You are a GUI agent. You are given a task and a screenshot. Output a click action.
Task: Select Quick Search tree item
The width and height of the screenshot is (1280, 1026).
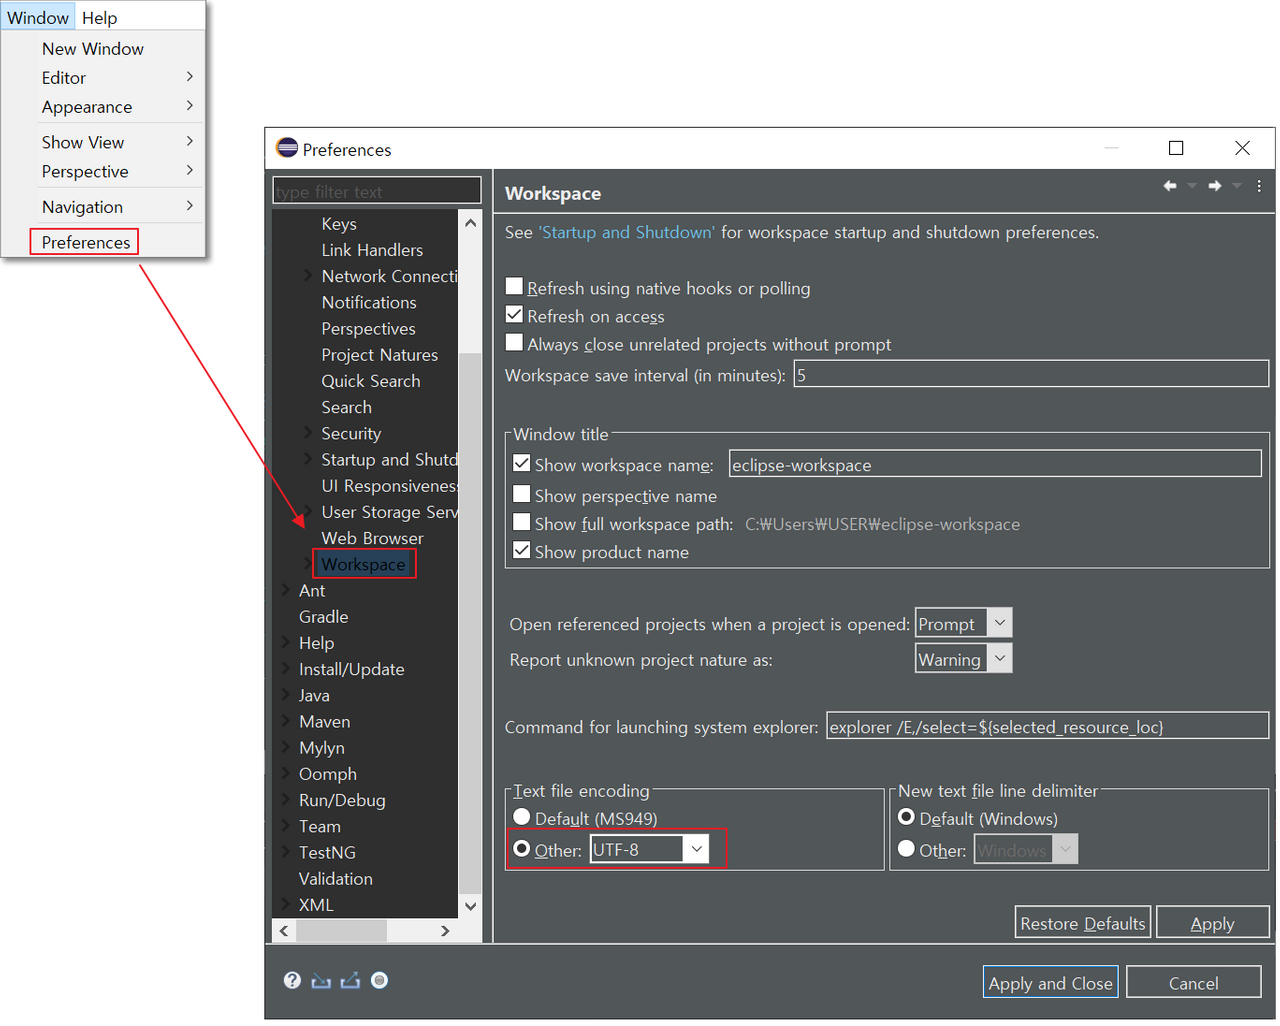pyautogui.click(x=370, y=381)
